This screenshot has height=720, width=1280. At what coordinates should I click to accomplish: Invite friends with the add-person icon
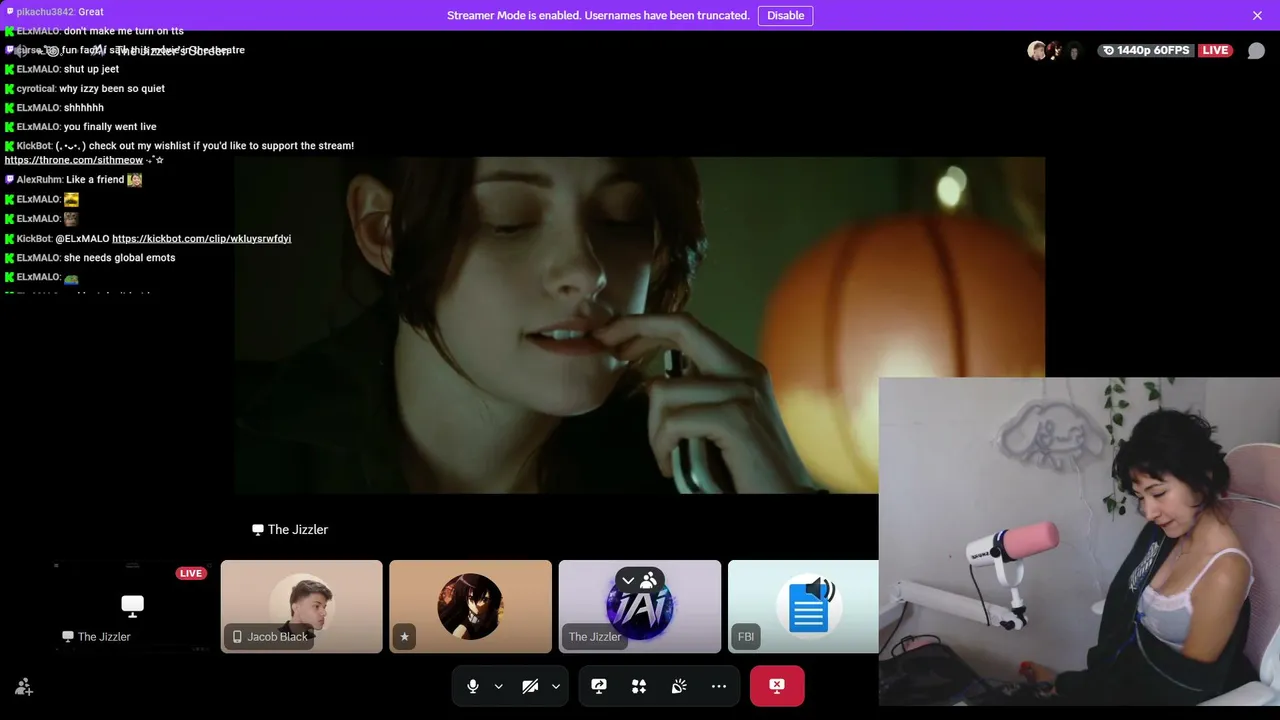[24, 687]
